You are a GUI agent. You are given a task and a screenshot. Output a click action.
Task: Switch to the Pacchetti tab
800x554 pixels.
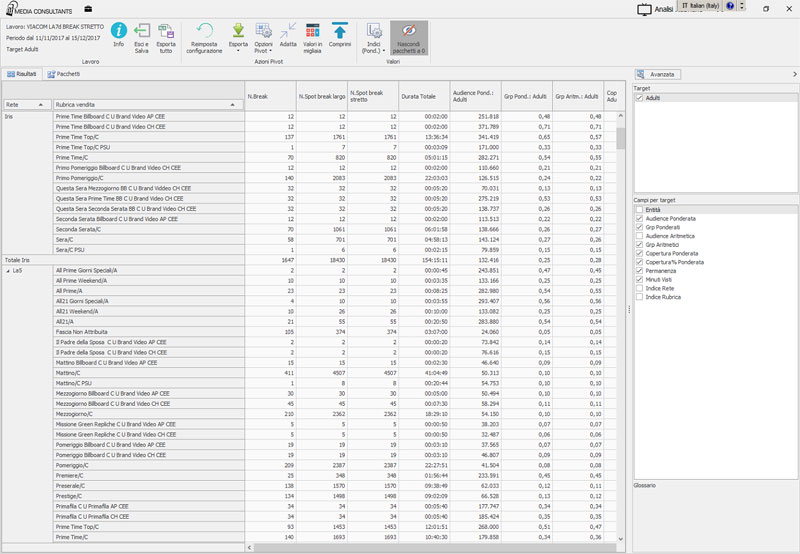[x=64, y=74]
